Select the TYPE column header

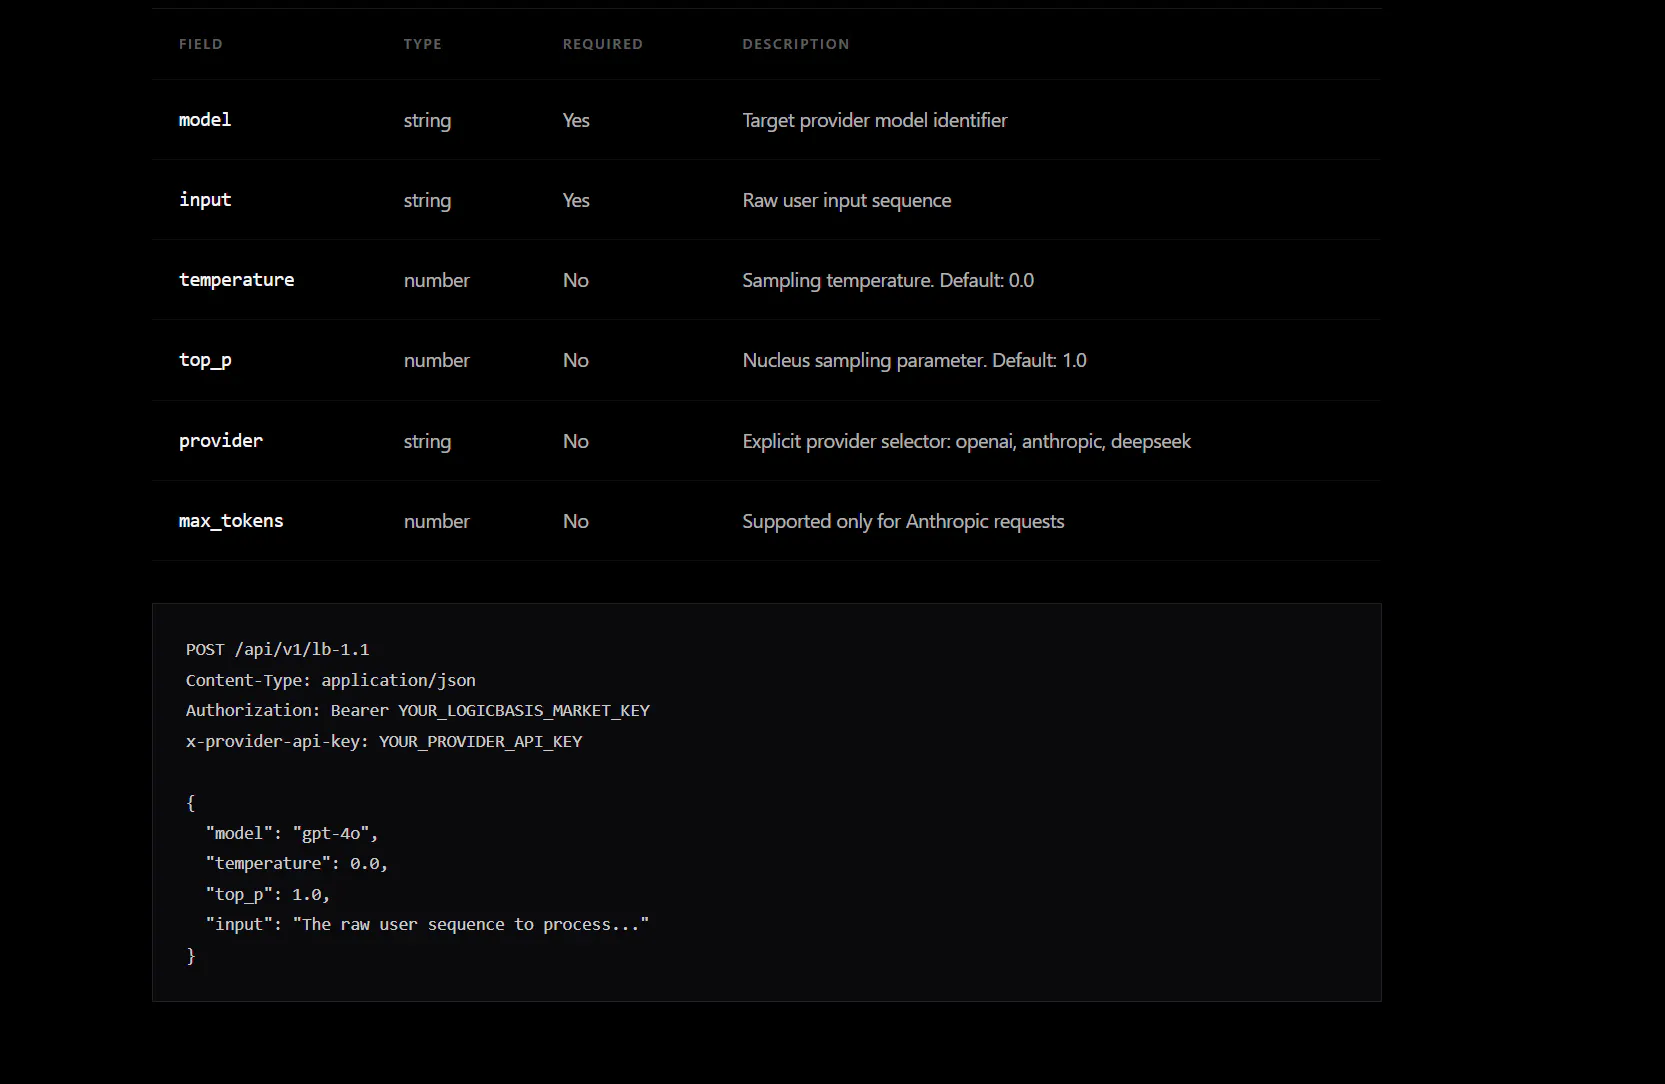pyautogui.click(x=422, y=44)
